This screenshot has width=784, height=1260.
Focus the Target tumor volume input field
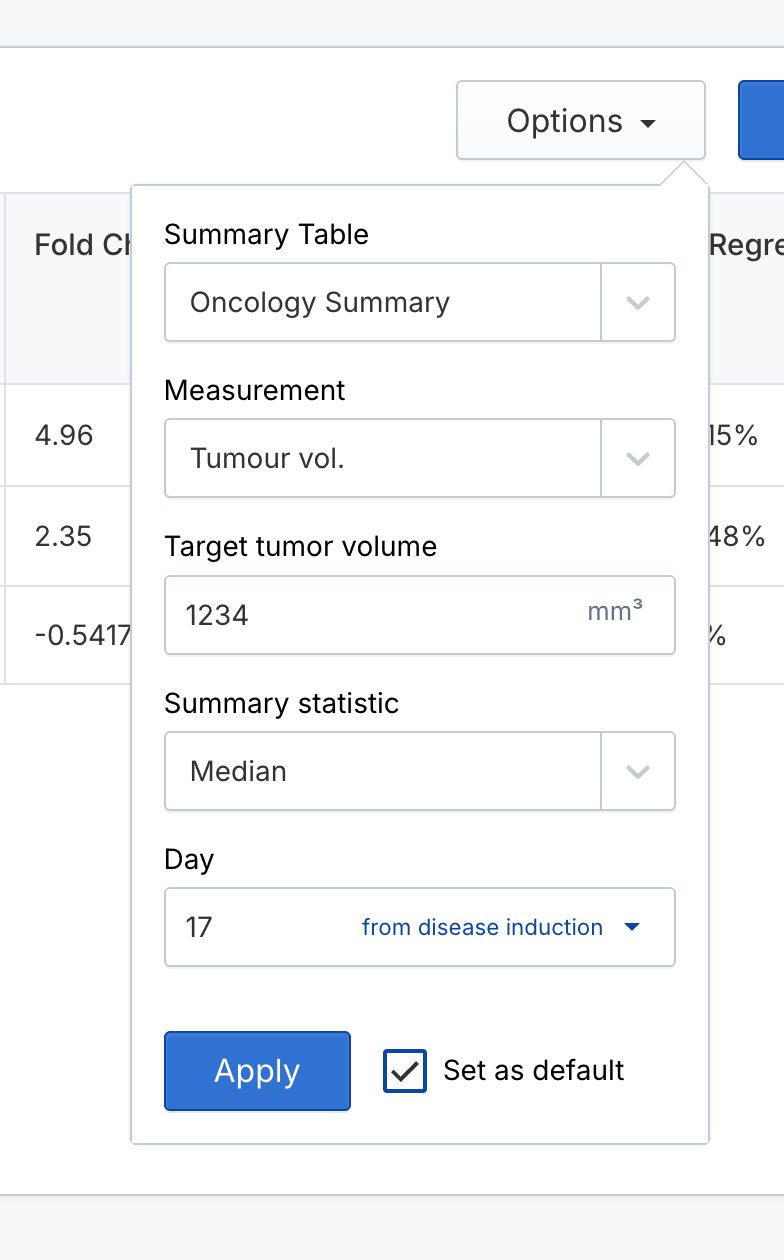click(x=380, y=615)
